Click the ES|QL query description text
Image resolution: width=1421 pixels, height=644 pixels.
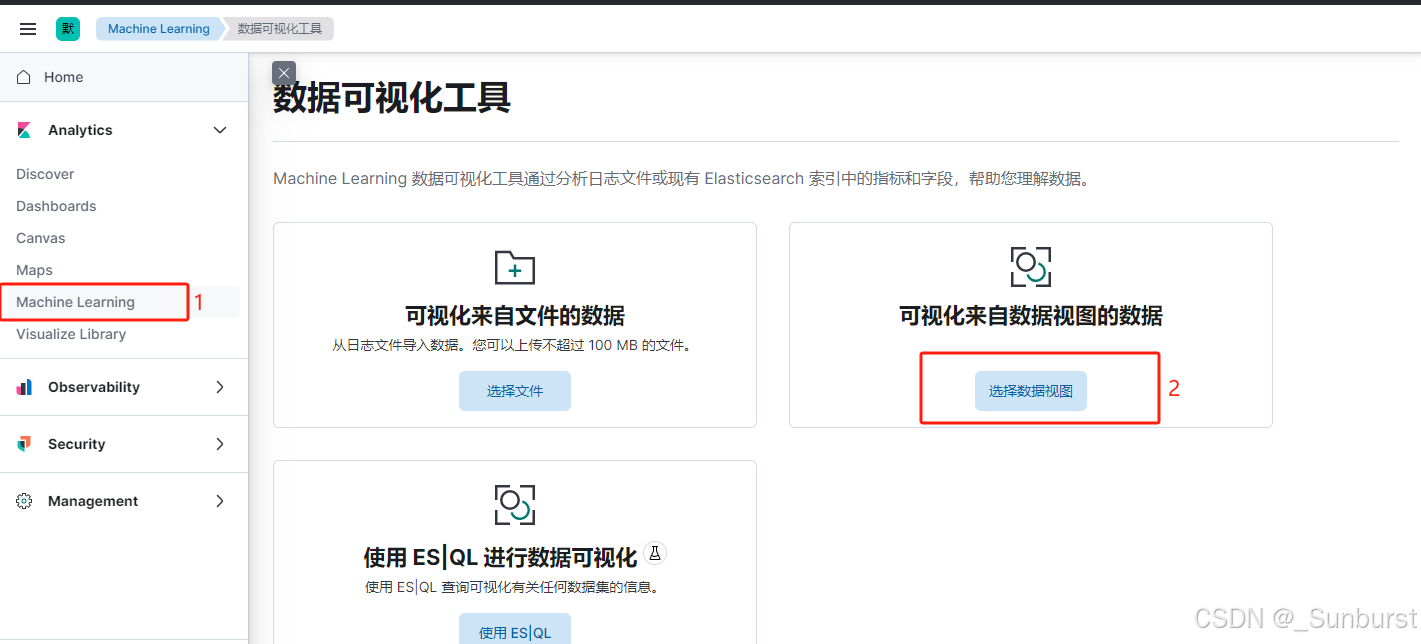[x=515, y=586]
